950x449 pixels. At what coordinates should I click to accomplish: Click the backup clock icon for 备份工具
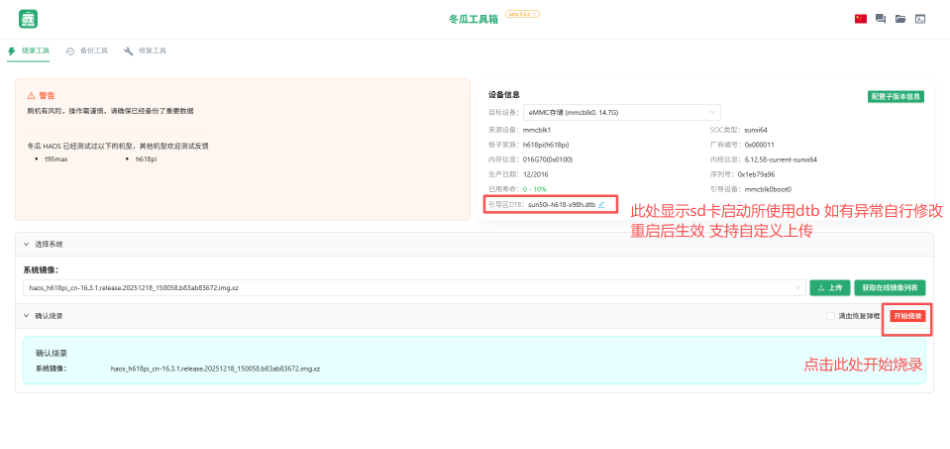70,50
